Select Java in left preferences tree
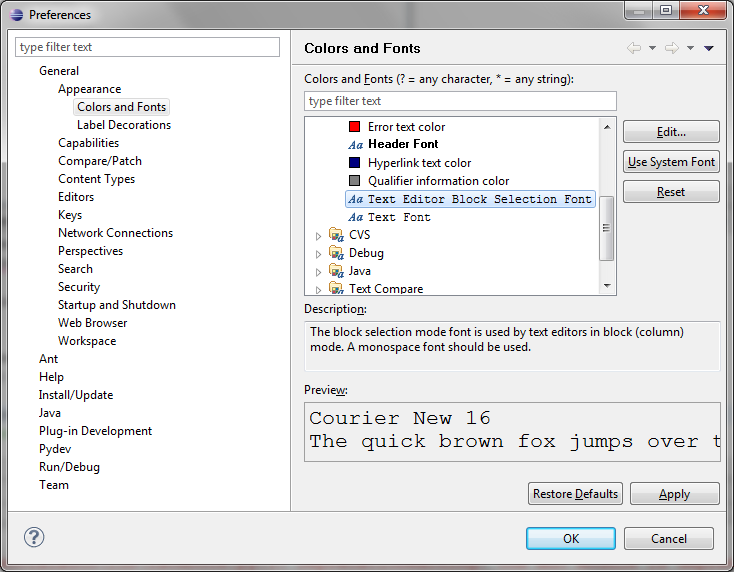The width and height of the screenshot is (734, 572). tap(50, 413)
